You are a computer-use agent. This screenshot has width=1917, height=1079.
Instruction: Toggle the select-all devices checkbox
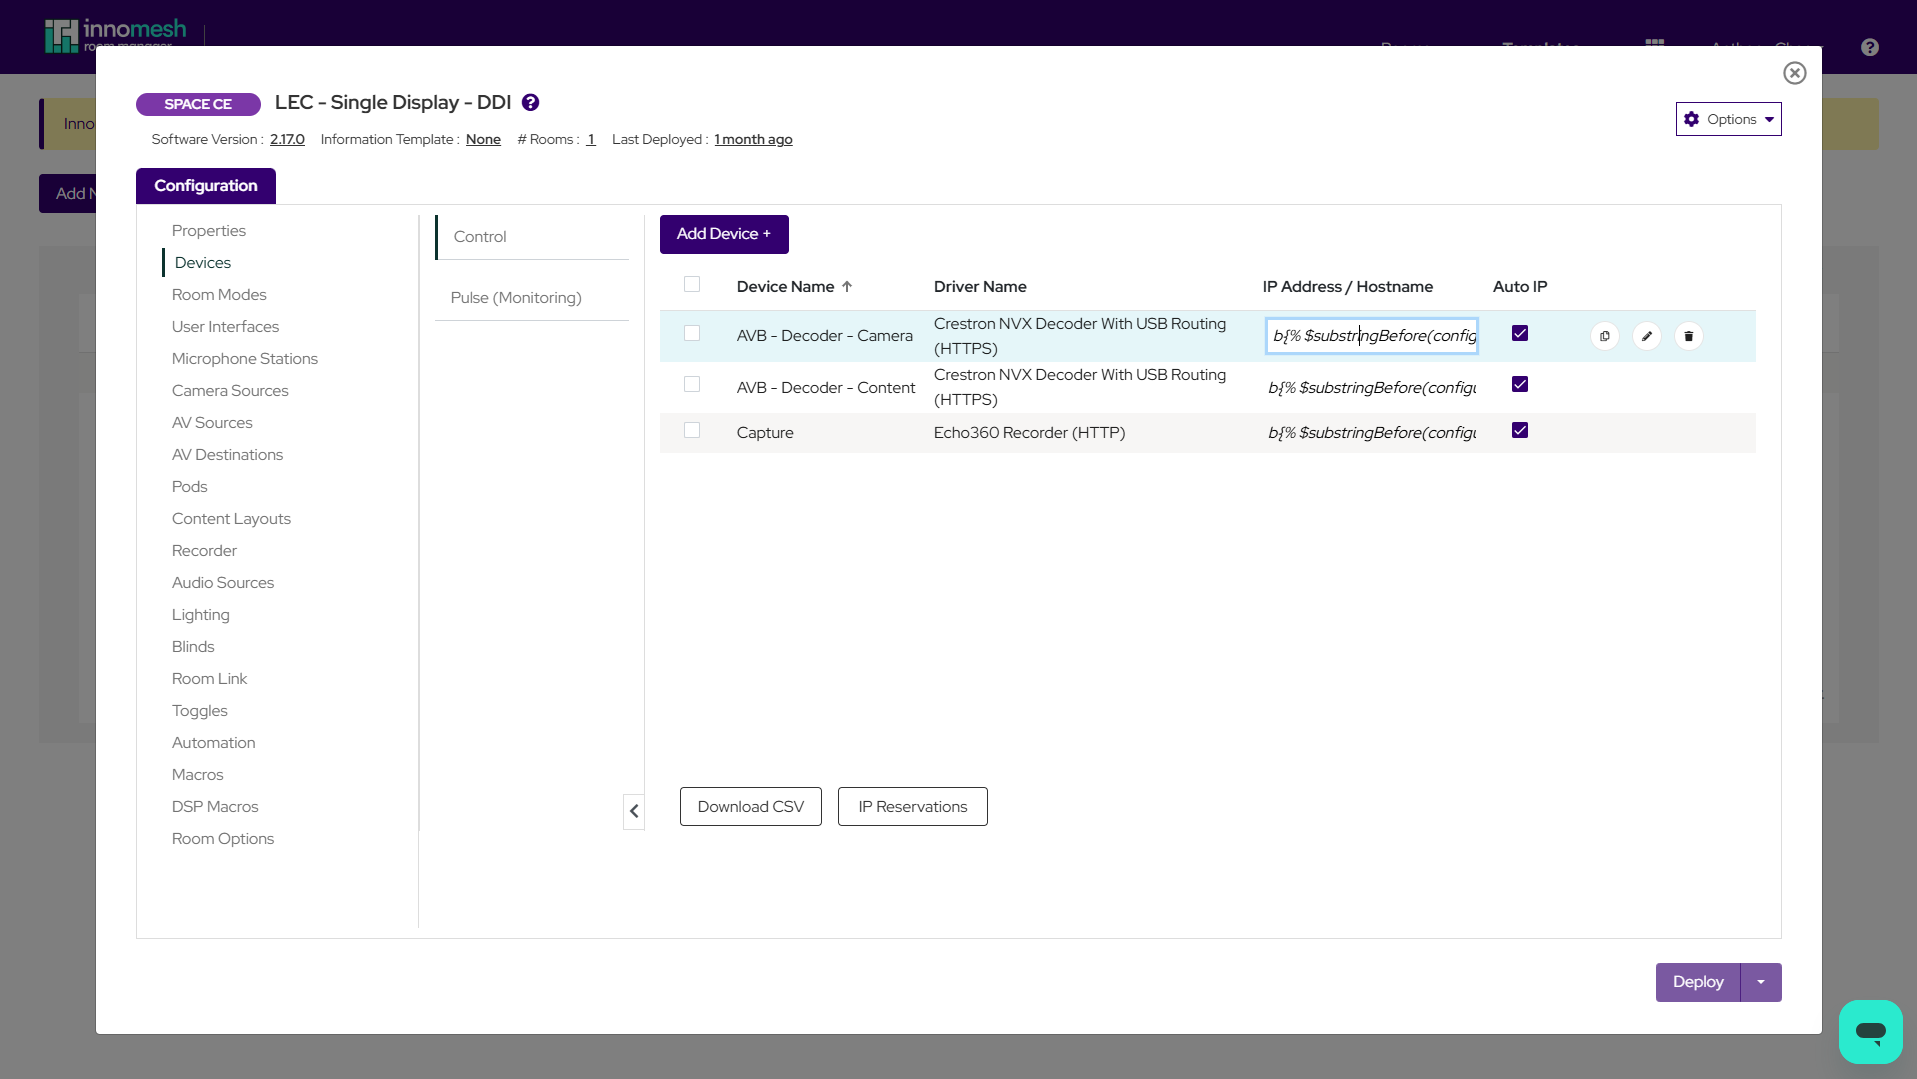point(692,284)
